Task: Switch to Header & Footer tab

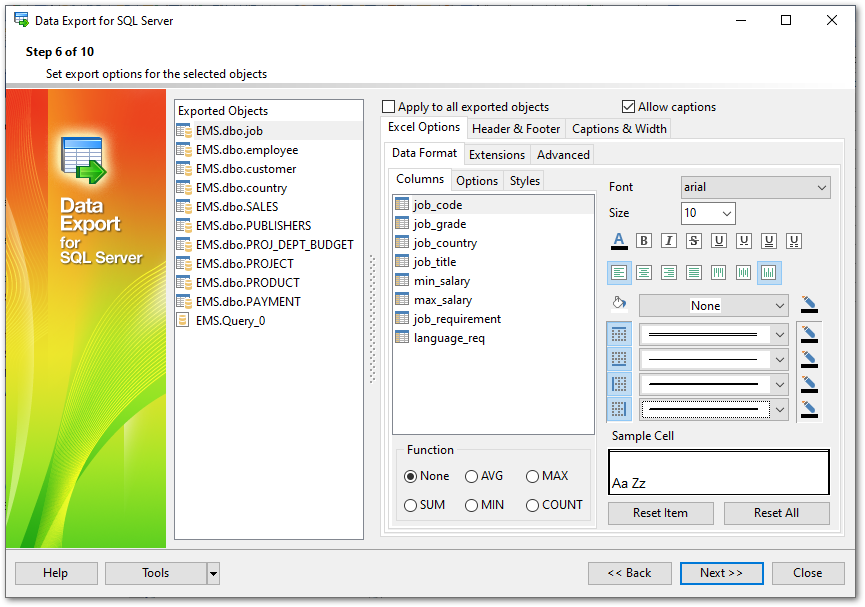Action: pyautogui.click(x=516, y=129)
